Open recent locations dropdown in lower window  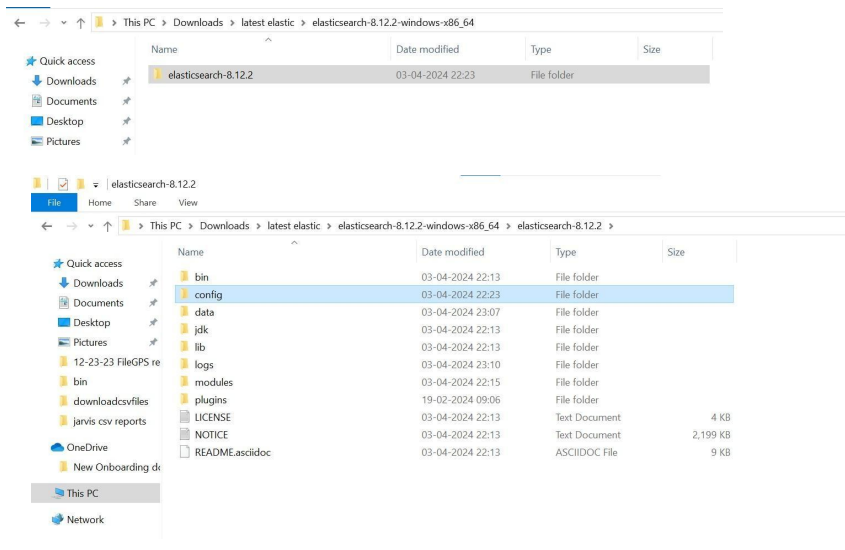tap(91, 226)
